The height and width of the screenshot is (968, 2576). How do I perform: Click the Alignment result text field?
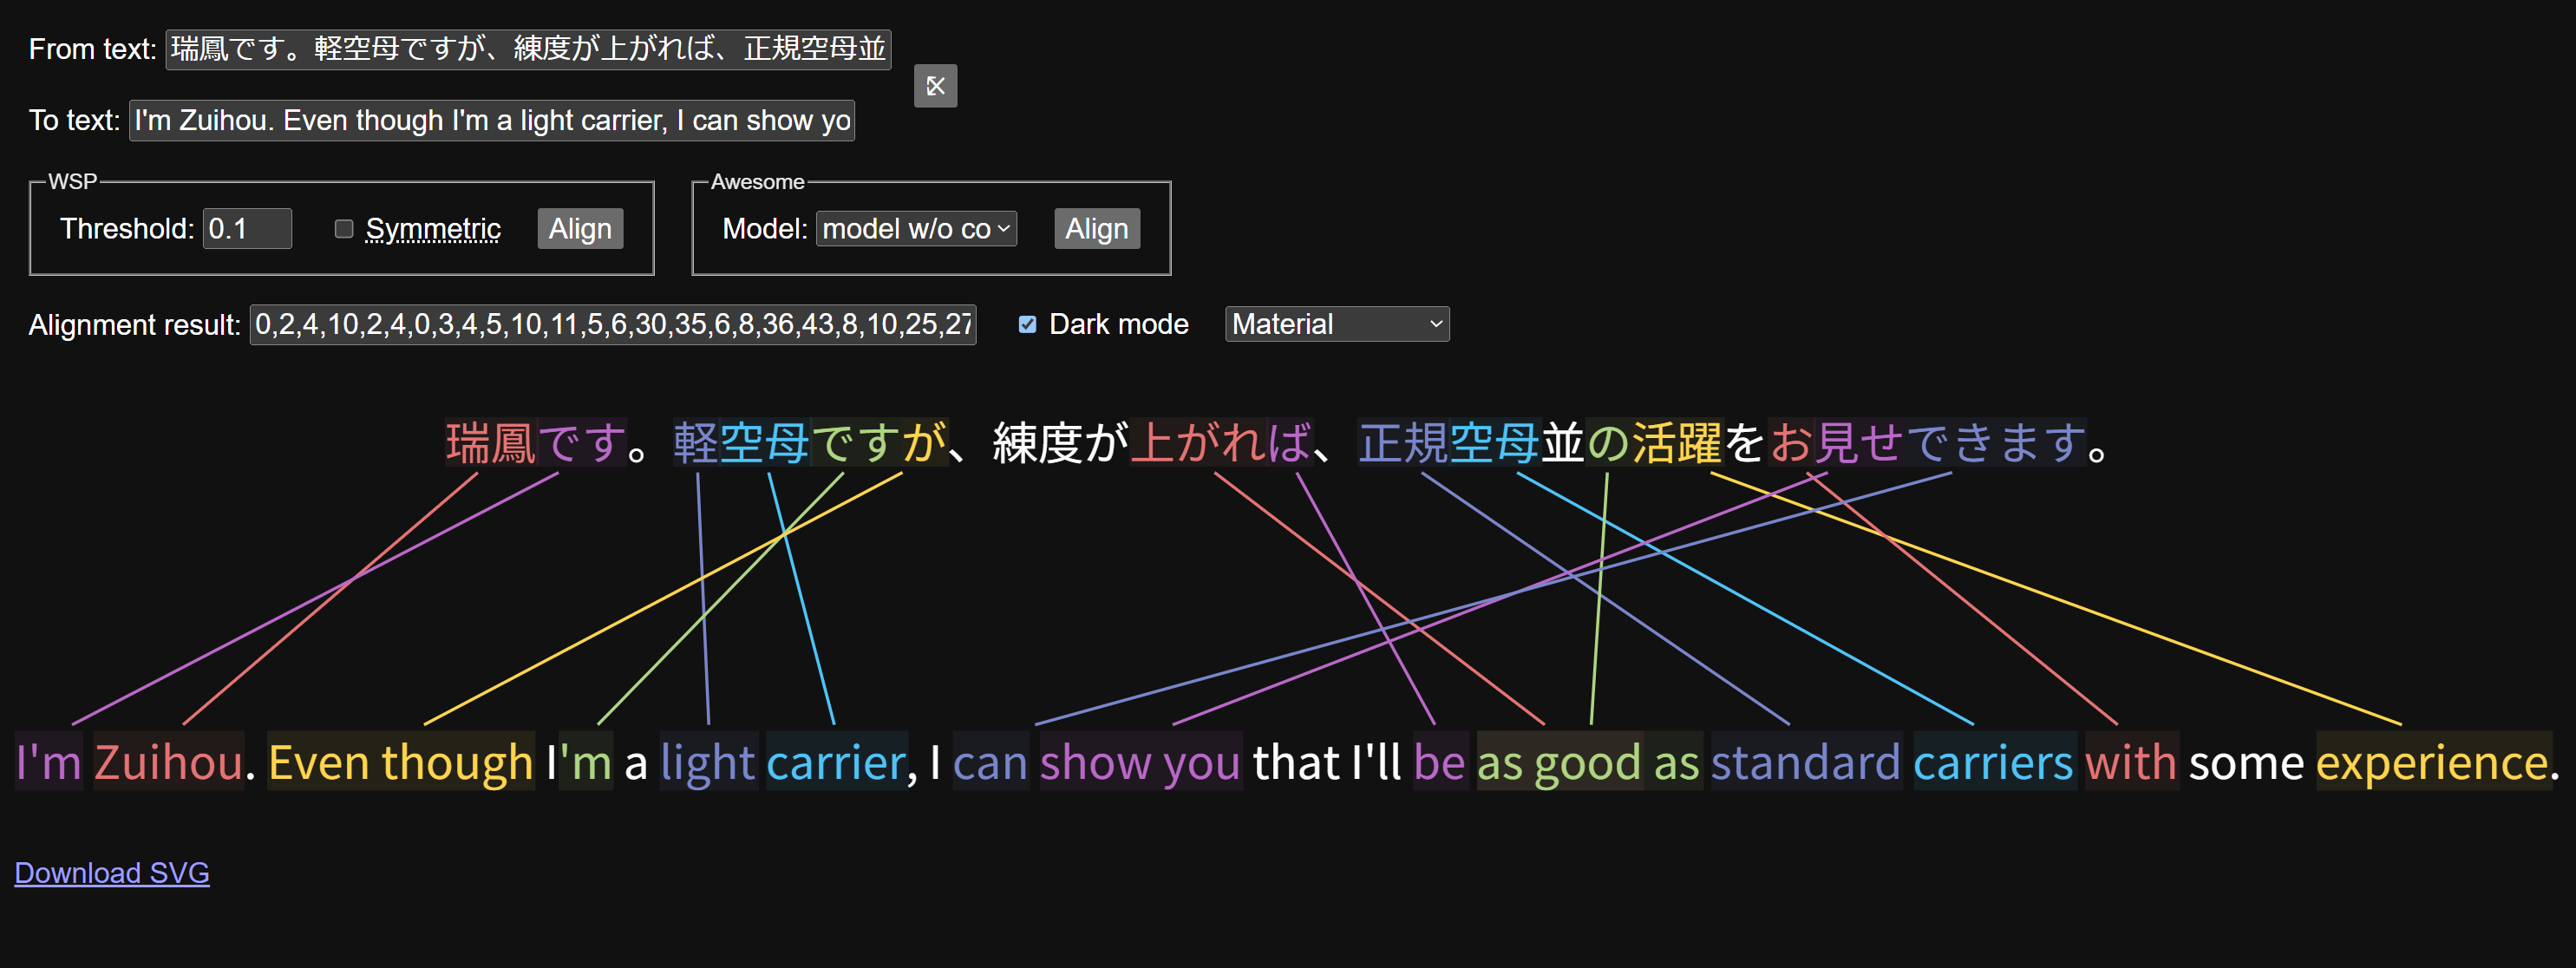click(x=612, y=324)
